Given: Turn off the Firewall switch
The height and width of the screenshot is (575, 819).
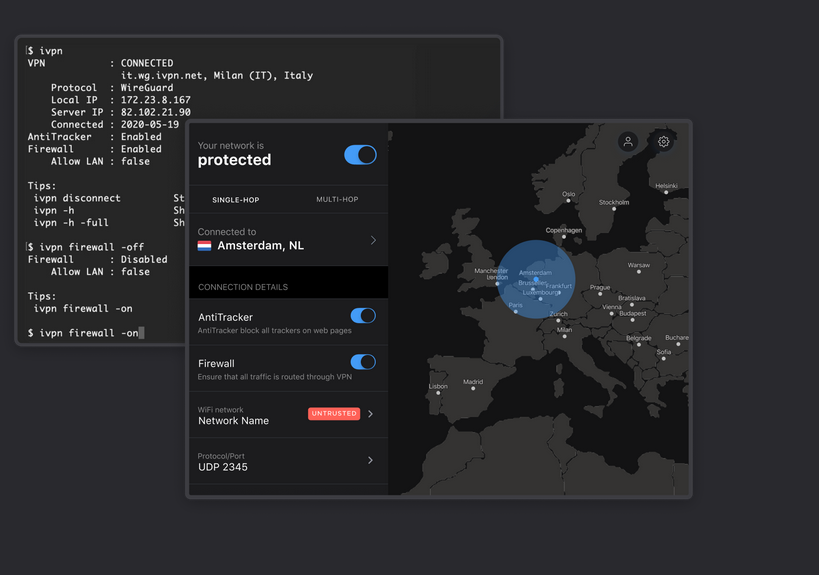Looking at the screenshot, I should pos(363,362).
